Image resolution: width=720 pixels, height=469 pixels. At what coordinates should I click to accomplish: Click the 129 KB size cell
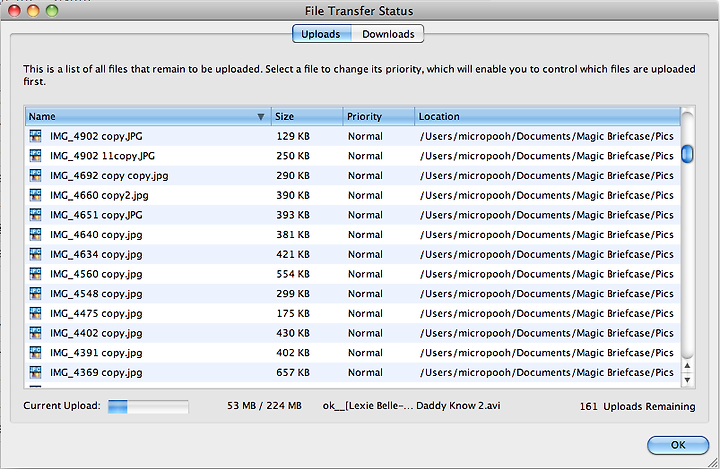[293, 136]
